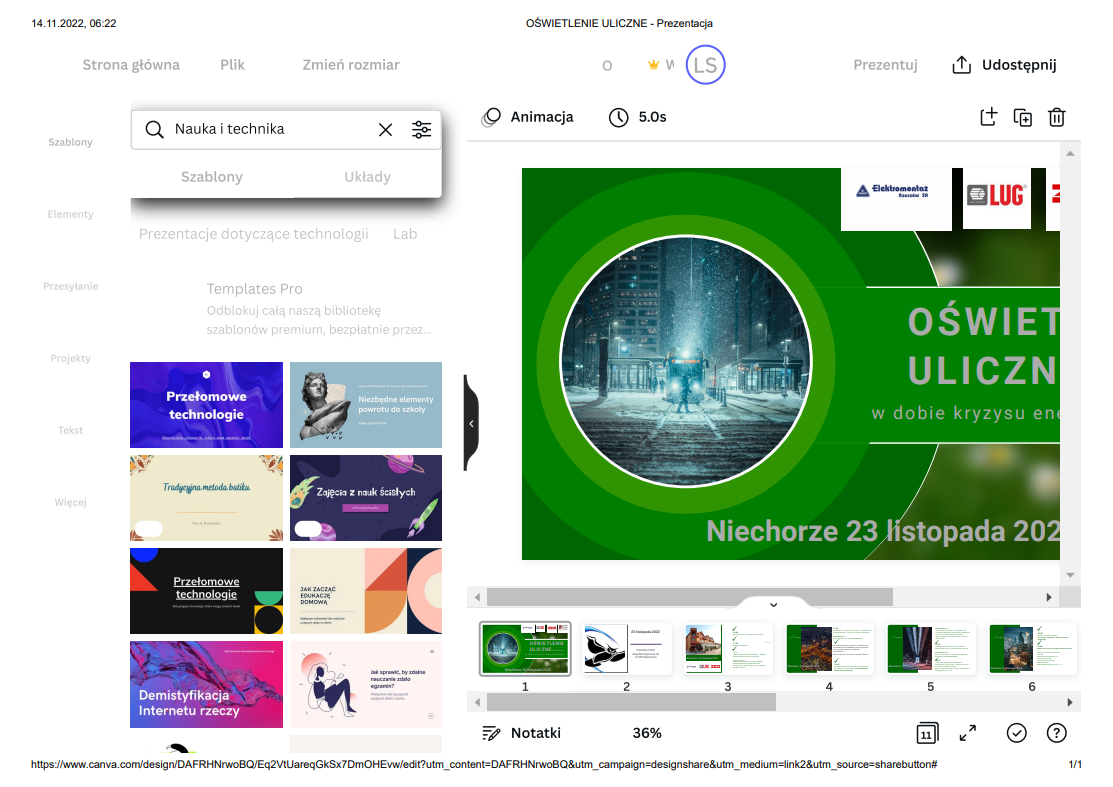
Task: Collapse the page thumbnails strip chevron
Action: pos(773,605)
